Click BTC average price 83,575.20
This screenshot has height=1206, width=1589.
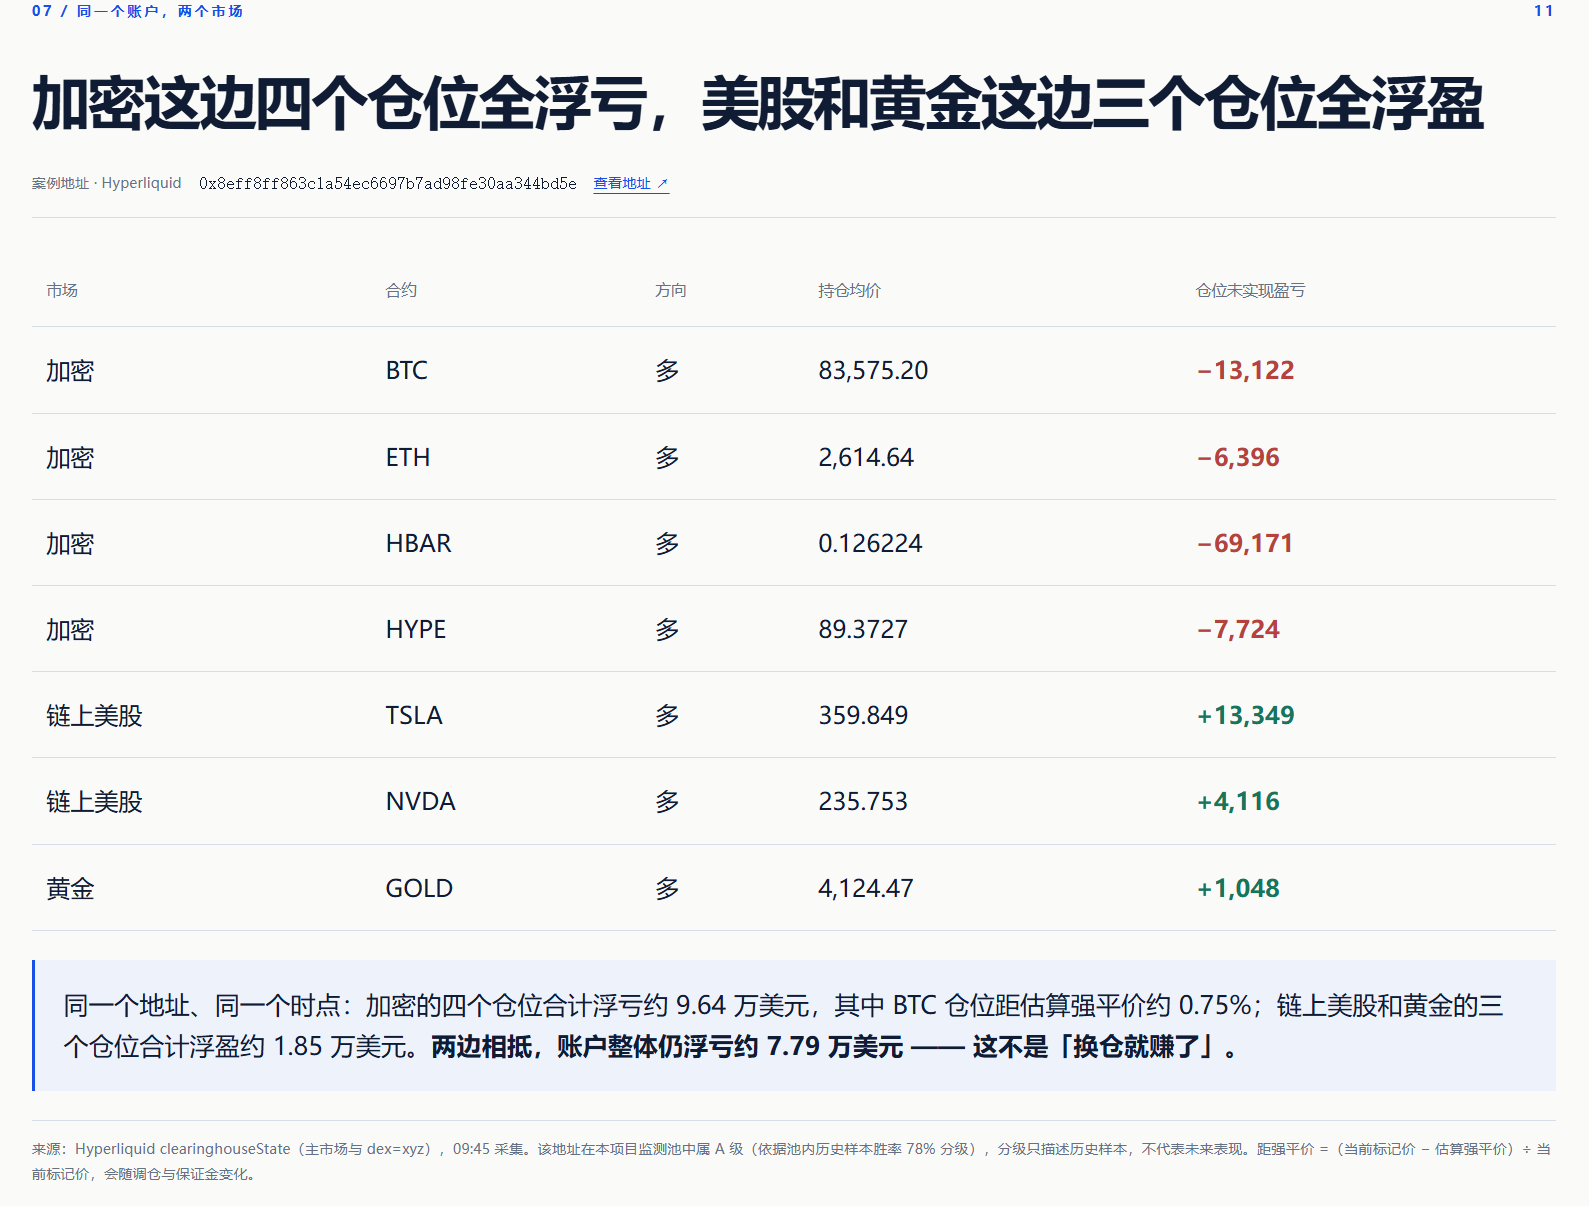coord(873,370)
